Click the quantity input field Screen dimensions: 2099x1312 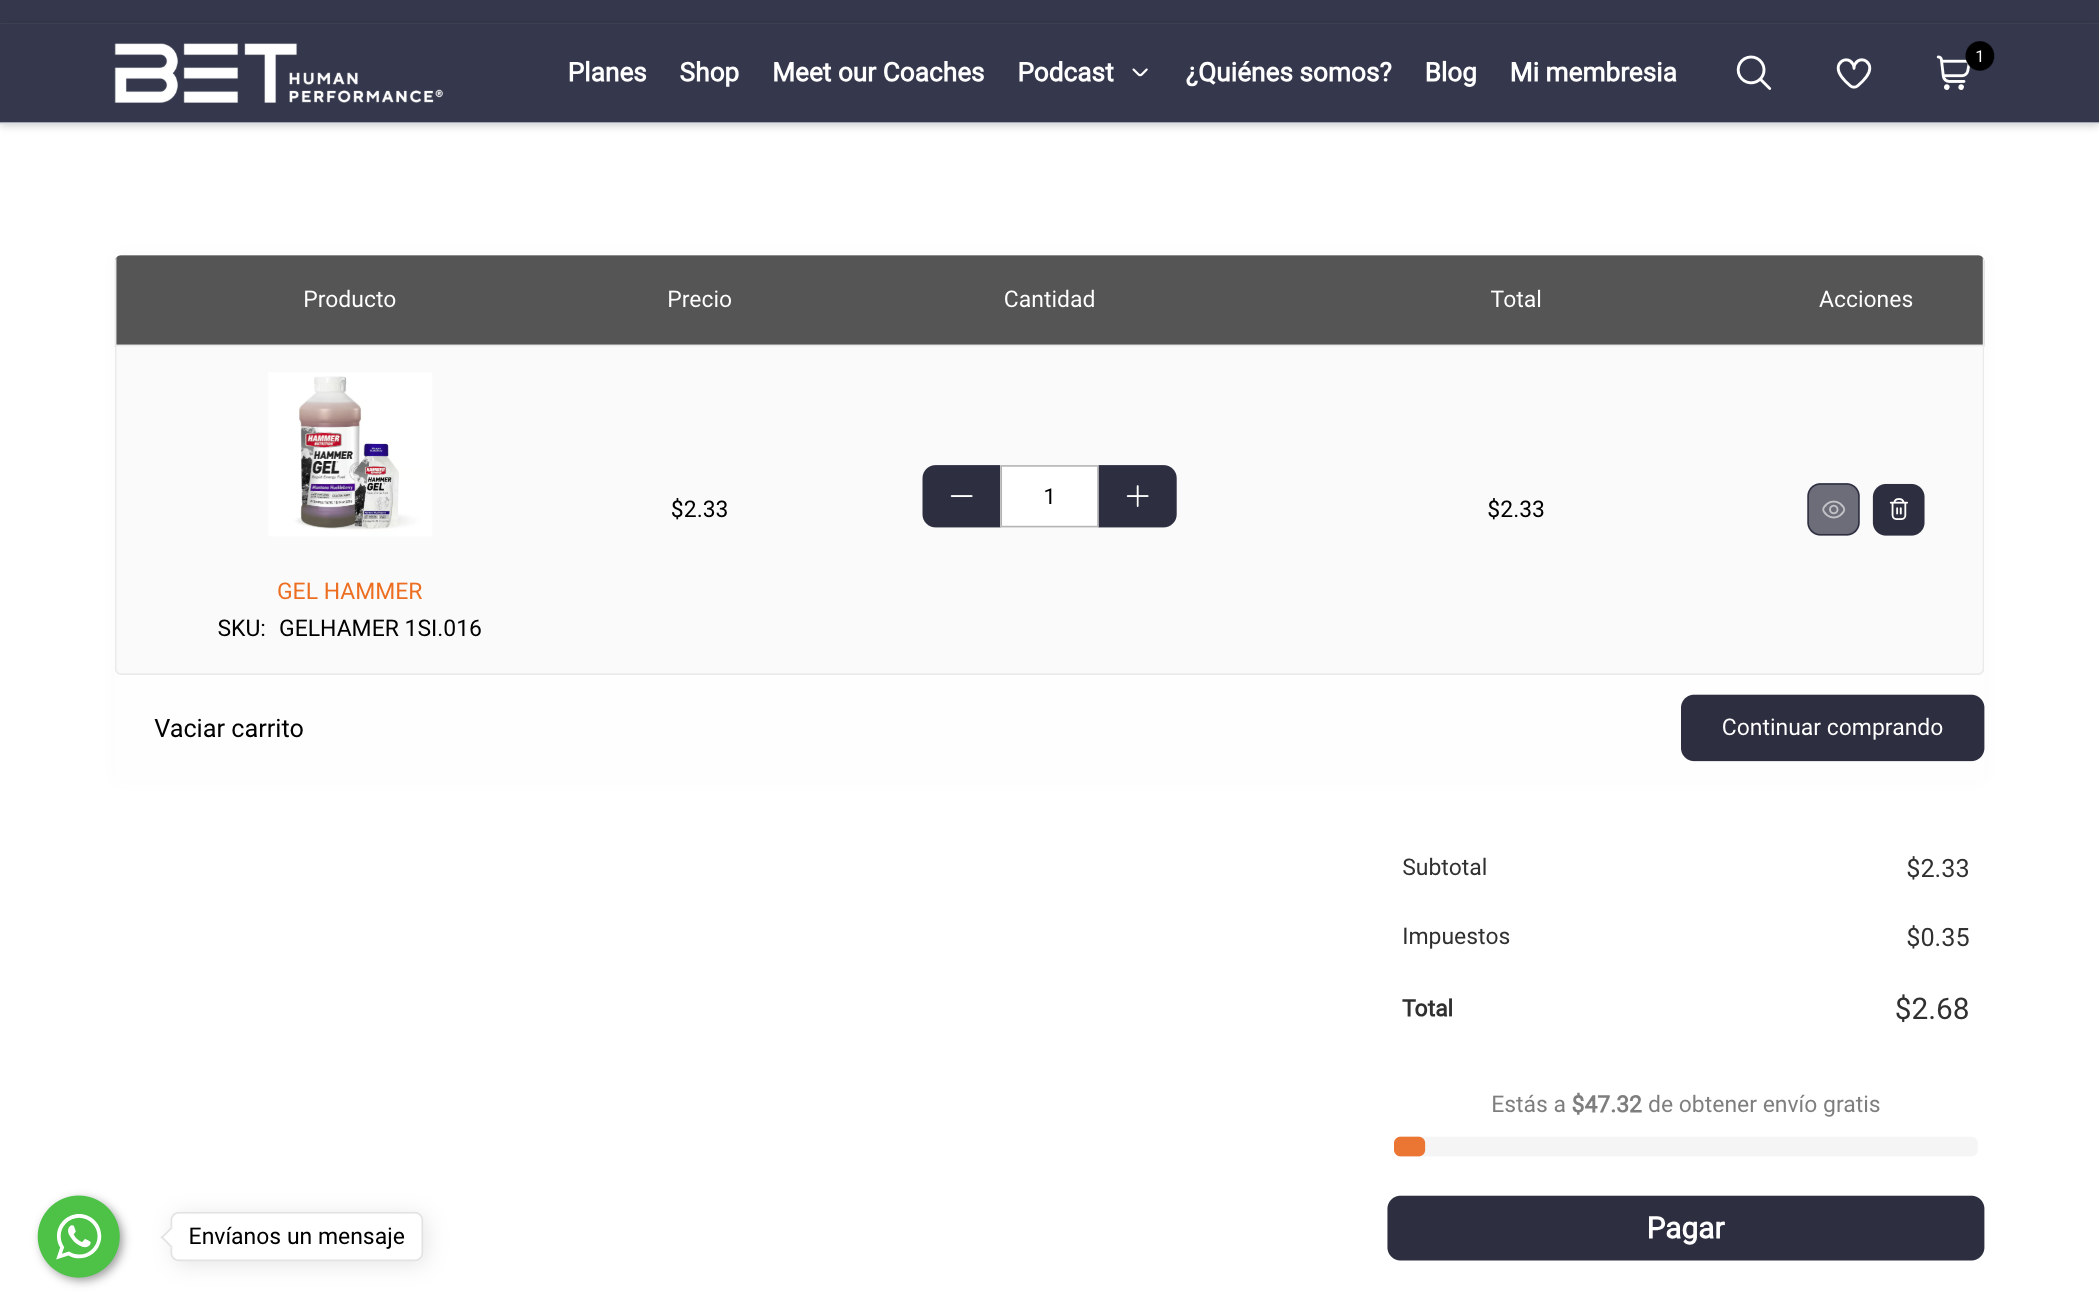pyautogui.click(x=1049, y=496)
